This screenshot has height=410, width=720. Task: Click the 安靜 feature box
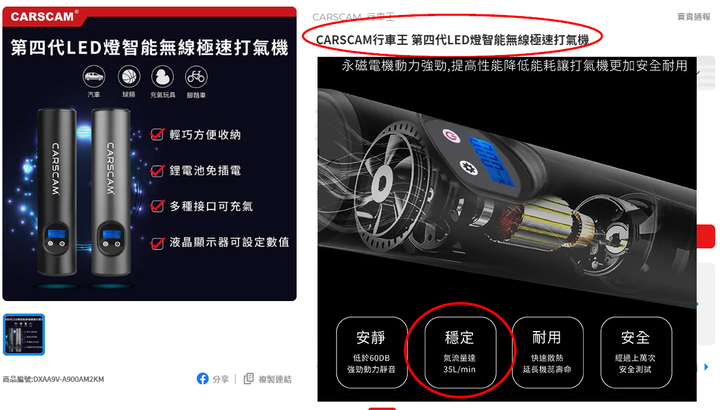371,352
